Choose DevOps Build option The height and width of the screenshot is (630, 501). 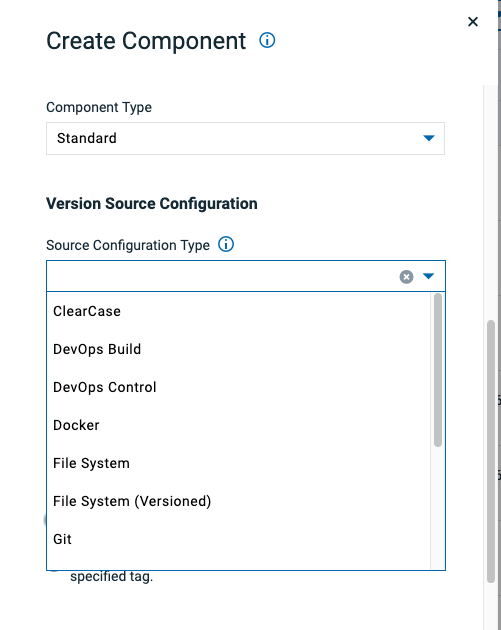[x=238, y=349]
